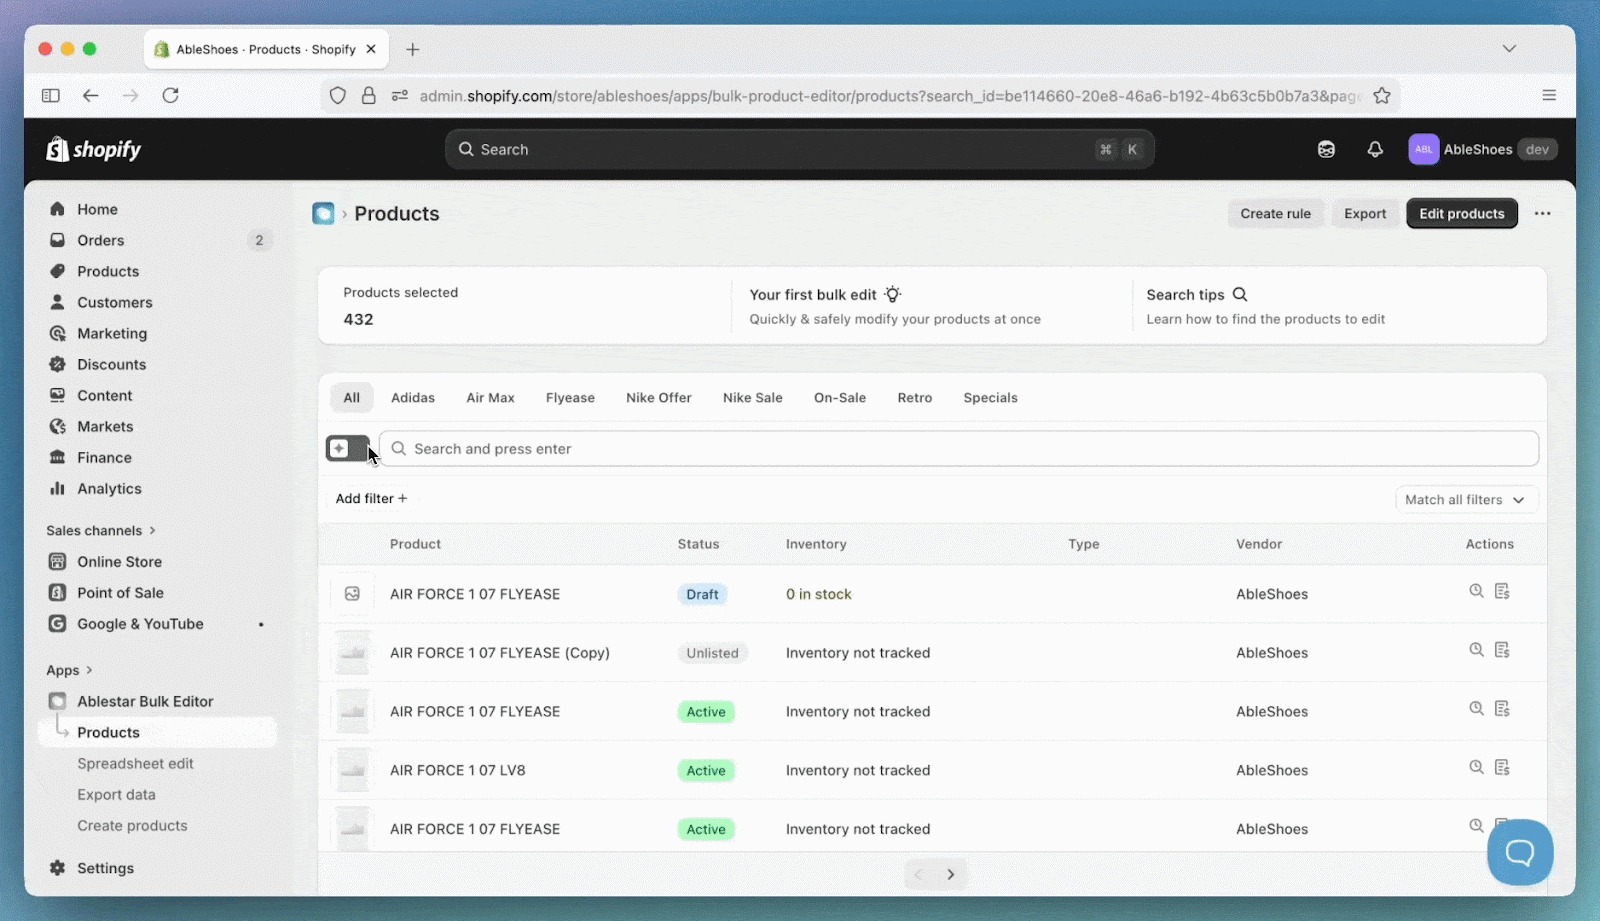Open the Flyease tab
Screen dimensions: 1600x921
tap(570, 397)
